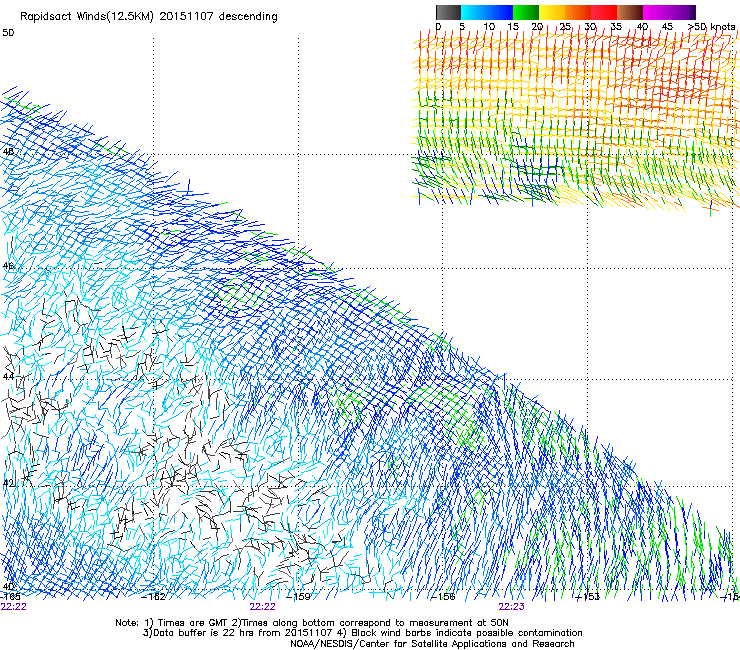Image resolution: width=740 pixels, height=650 pixels.
Task: Click the latitude label '42'
Action: (x=8, y=483)
